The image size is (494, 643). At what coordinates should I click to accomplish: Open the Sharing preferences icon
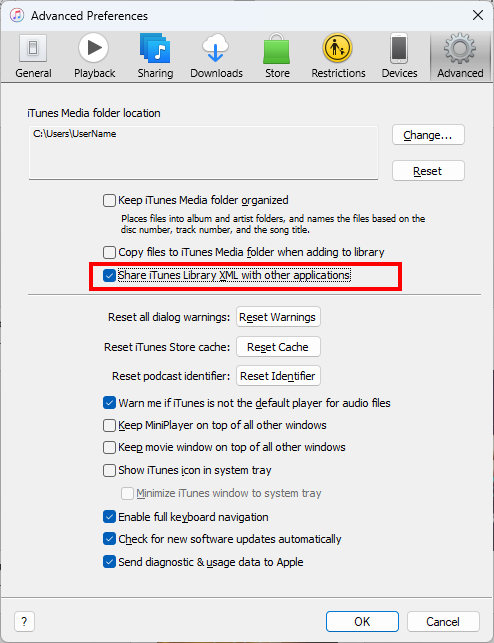point(155,48)
